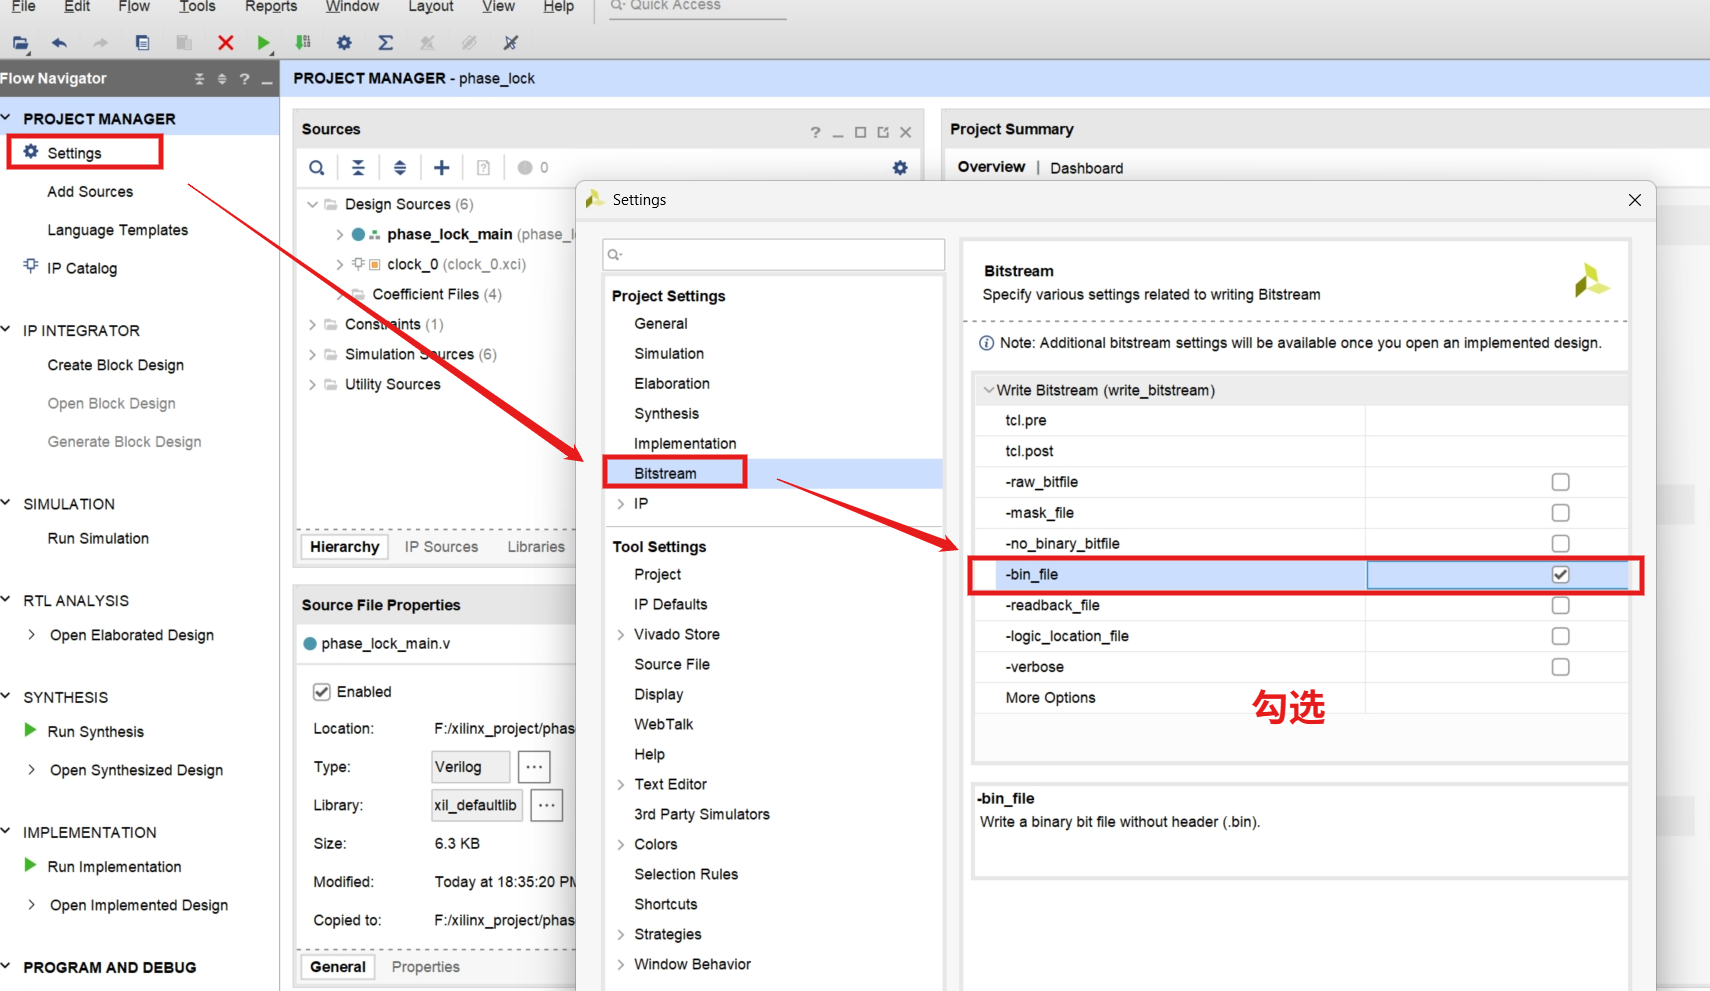Toggle the Enabled checkbox in Source File Properties
This screenshot has height=991, width=1710.
(x=322, y=692)
